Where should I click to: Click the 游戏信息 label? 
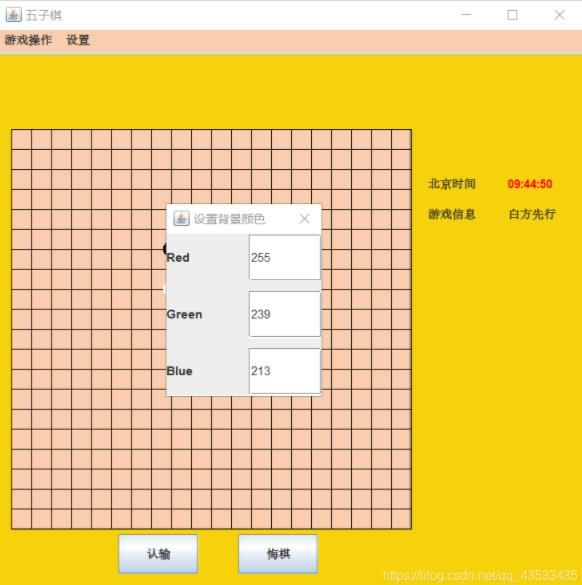(452, 214)
